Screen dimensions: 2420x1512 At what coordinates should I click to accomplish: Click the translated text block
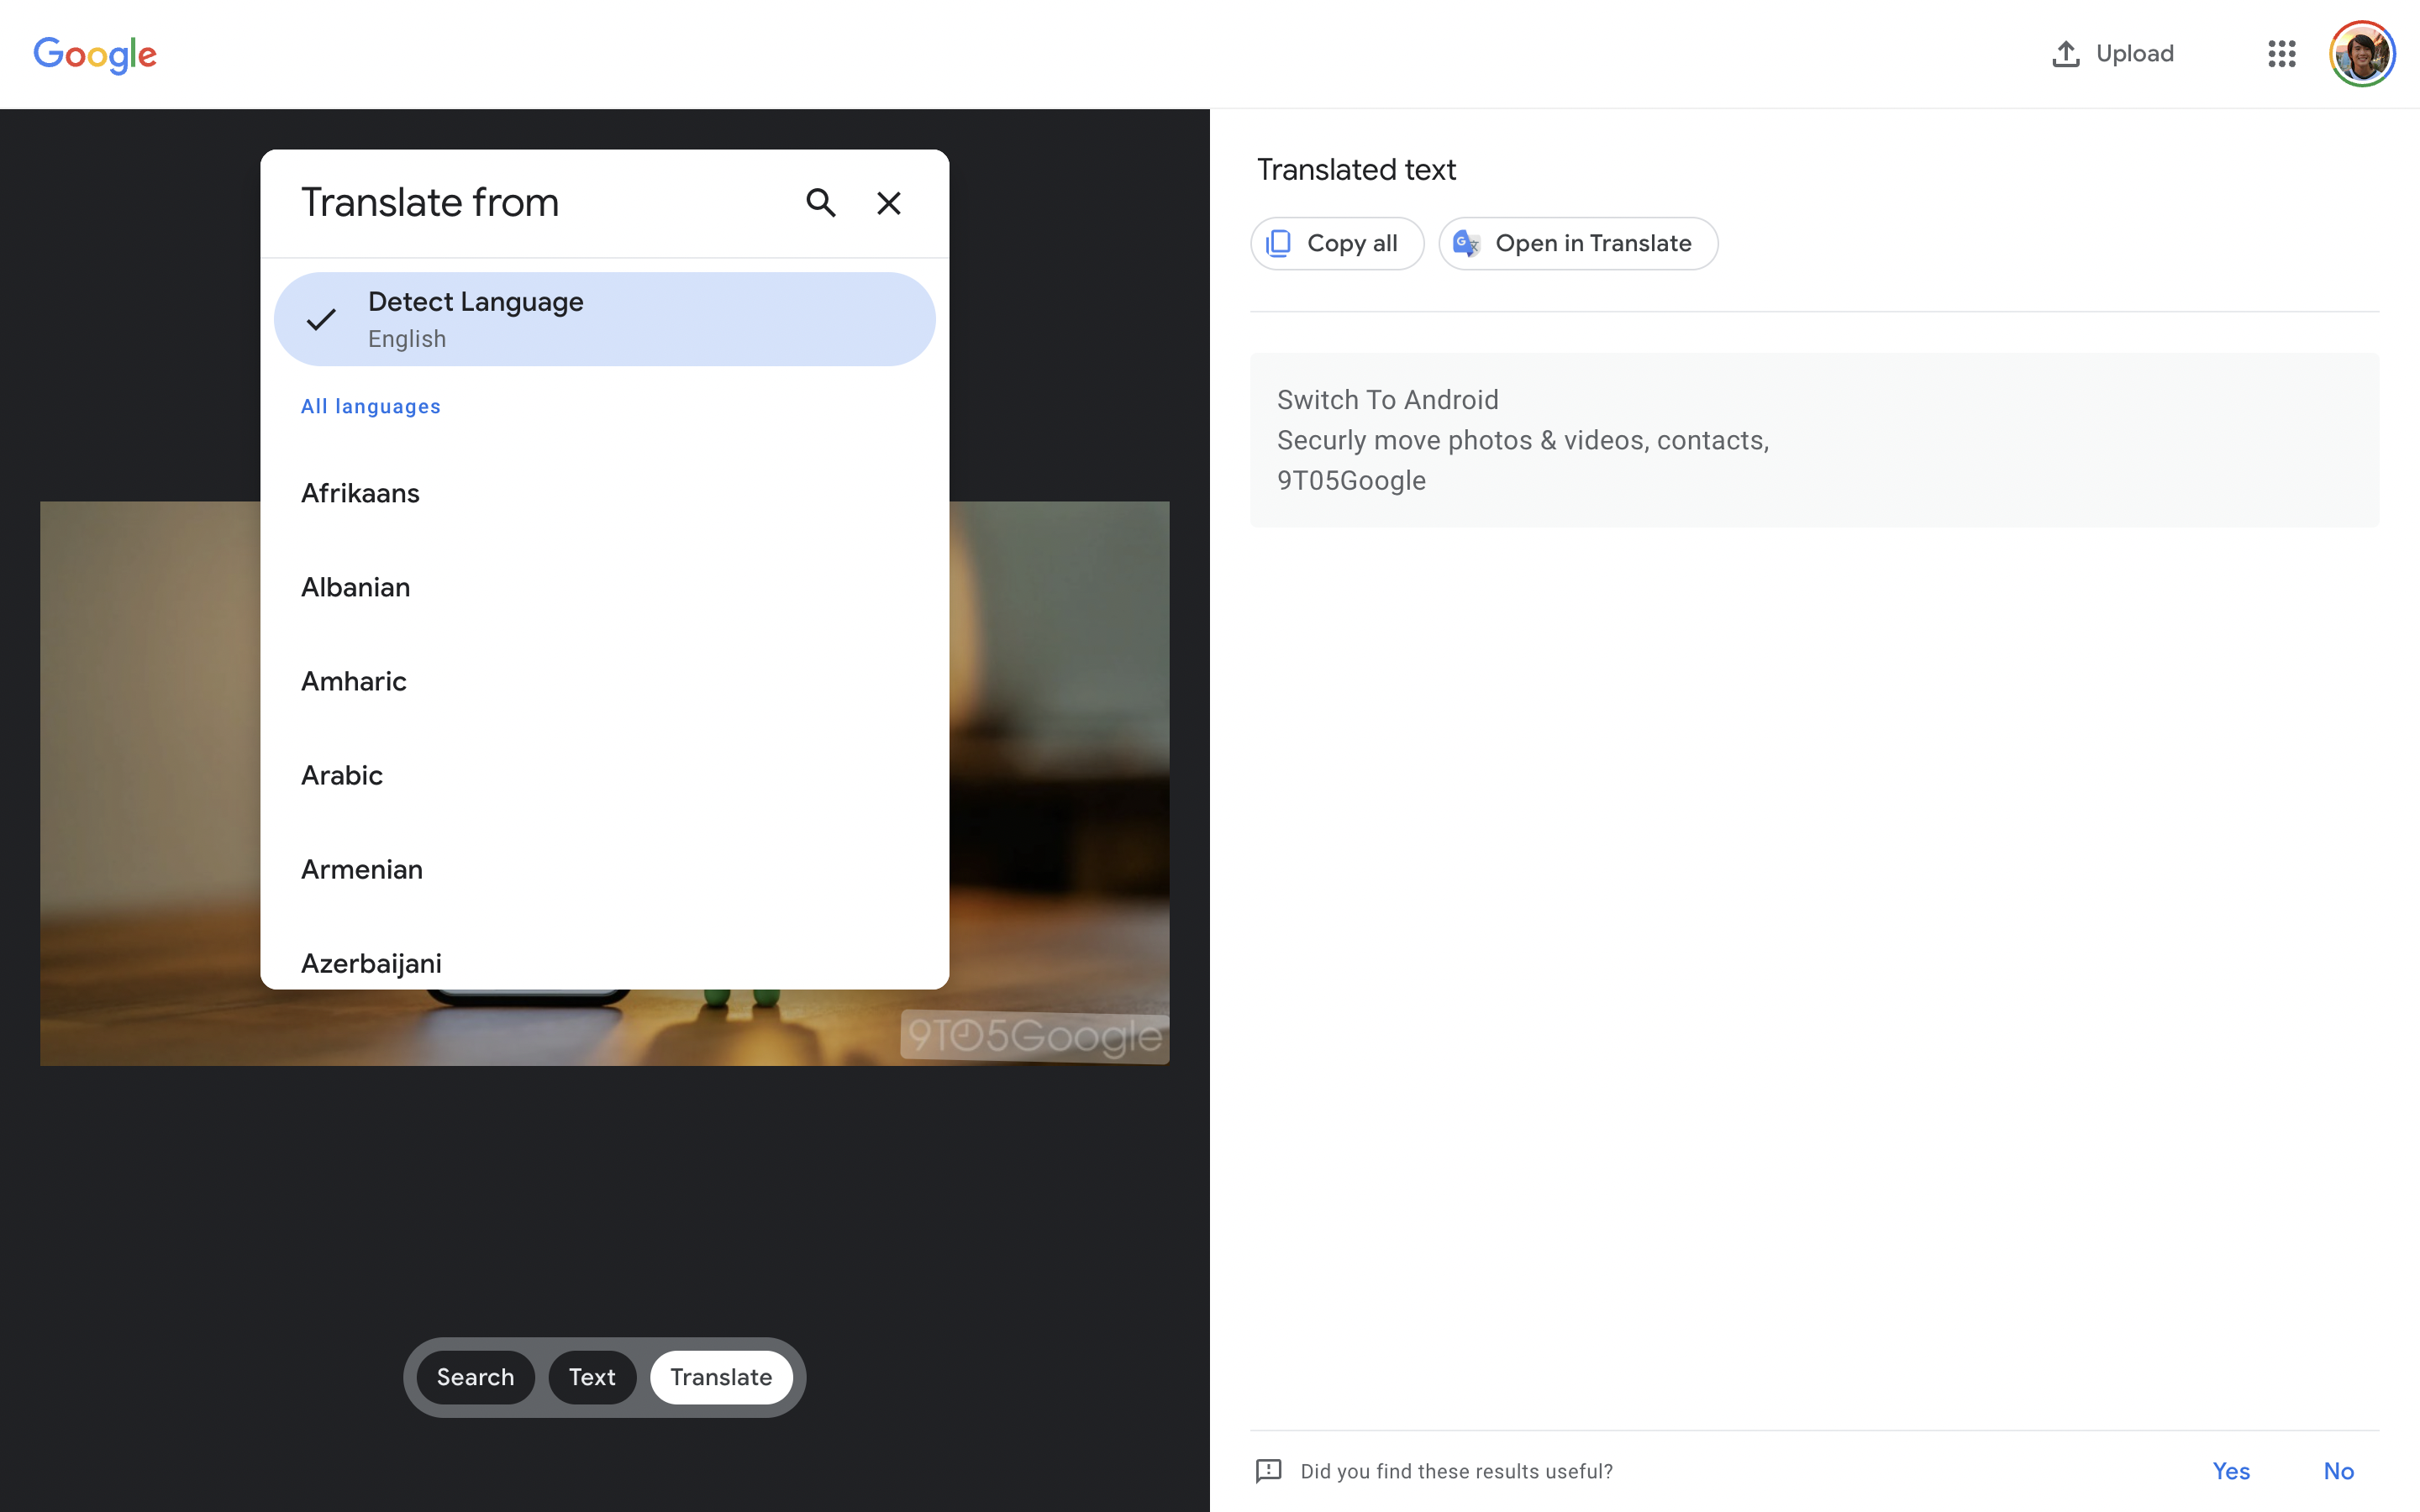(1812, 440)
